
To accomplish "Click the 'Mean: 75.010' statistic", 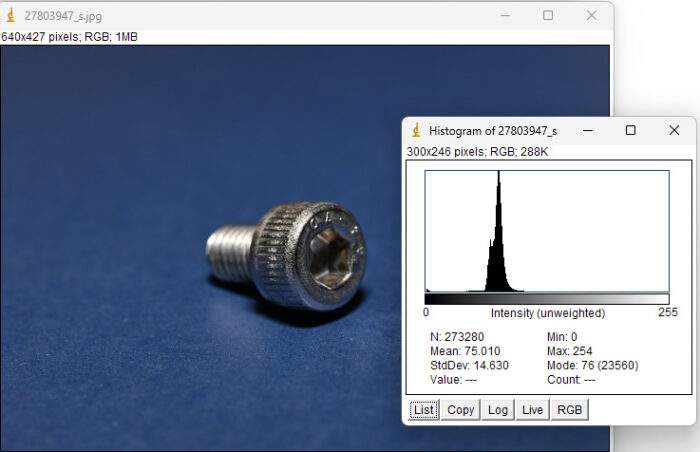I will (x=465, y=351).
